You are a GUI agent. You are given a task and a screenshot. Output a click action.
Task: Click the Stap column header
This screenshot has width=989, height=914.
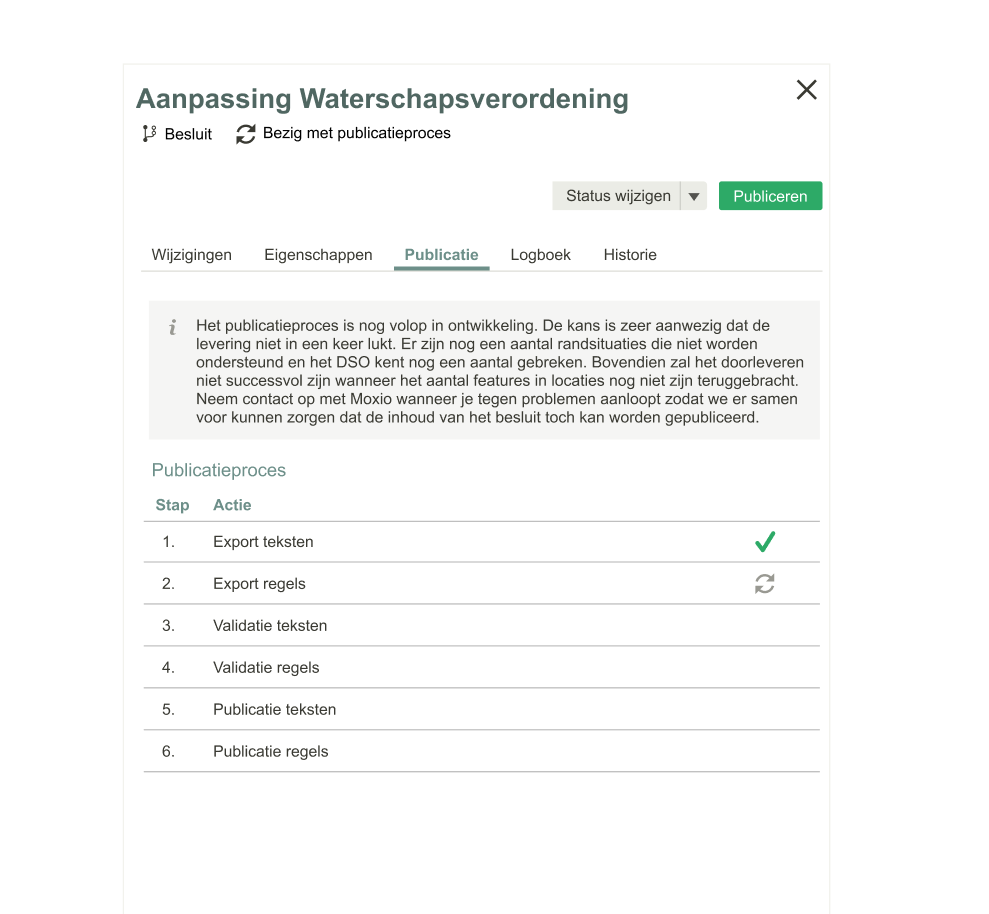(x=172, y=505)
